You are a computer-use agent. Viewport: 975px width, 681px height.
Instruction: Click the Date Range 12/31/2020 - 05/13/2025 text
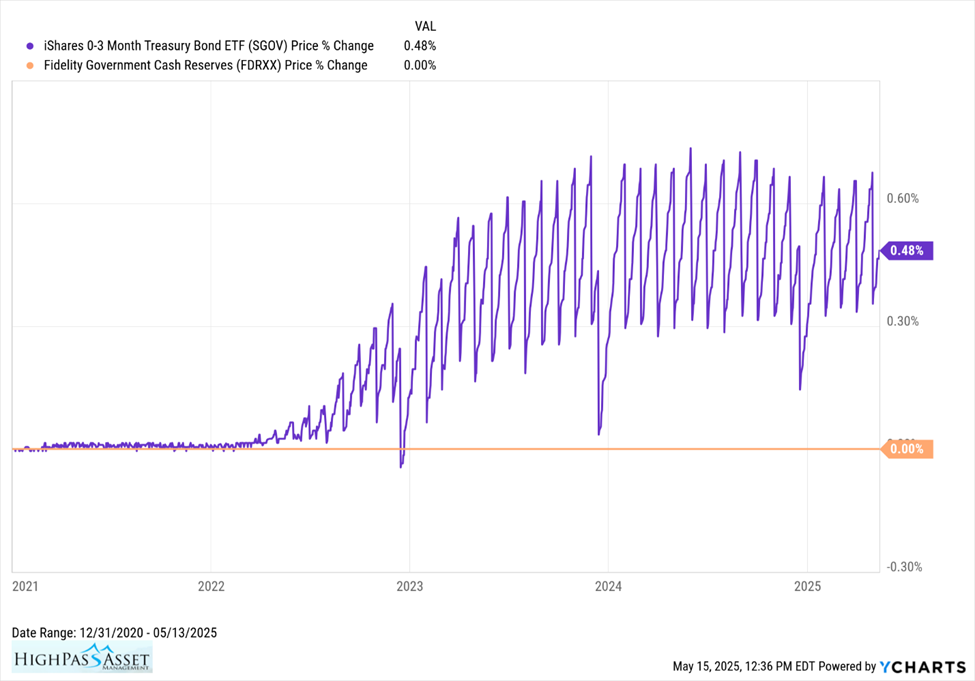(x=114, y=633)
